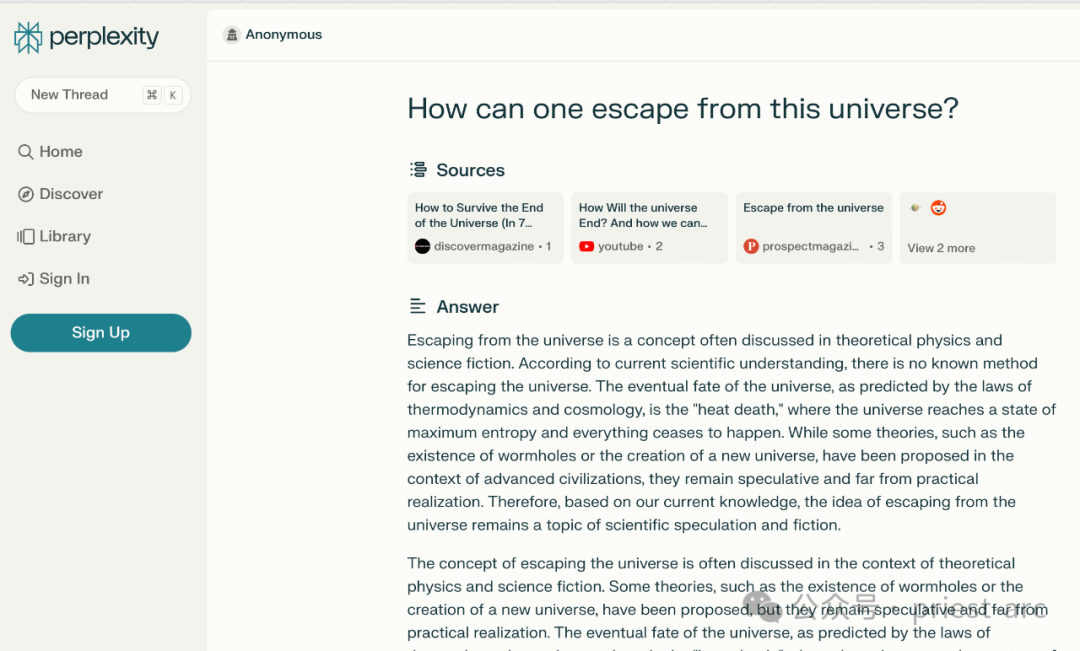
Task: Click the Answer section lines icon
Action: pos(418,307)
